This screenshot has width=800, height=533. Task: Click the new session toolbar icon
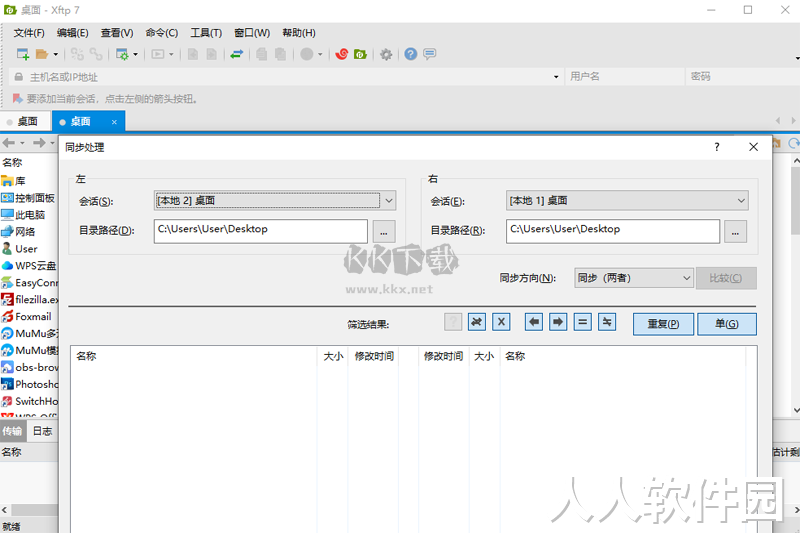23,54
